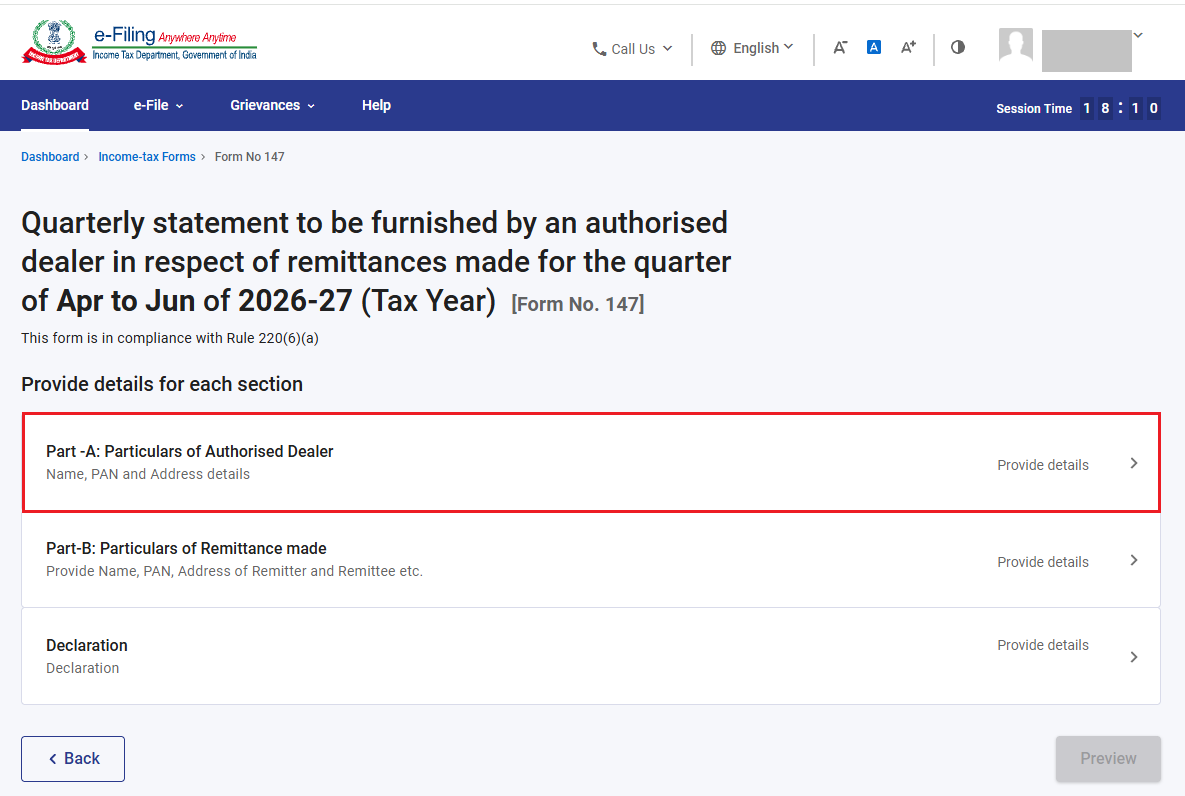Viewport: 1185px width, 796px height.
Task: Go to the Dashboard tab in navbar
Action: click(x=55, y=105)
